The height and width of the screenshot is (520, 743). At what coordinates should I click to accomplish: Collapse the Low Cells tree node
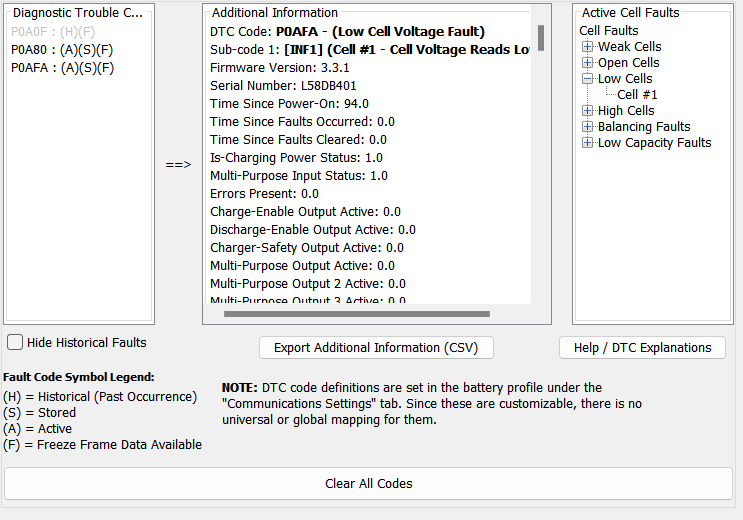pyautogui.click(x=587, y=79)
